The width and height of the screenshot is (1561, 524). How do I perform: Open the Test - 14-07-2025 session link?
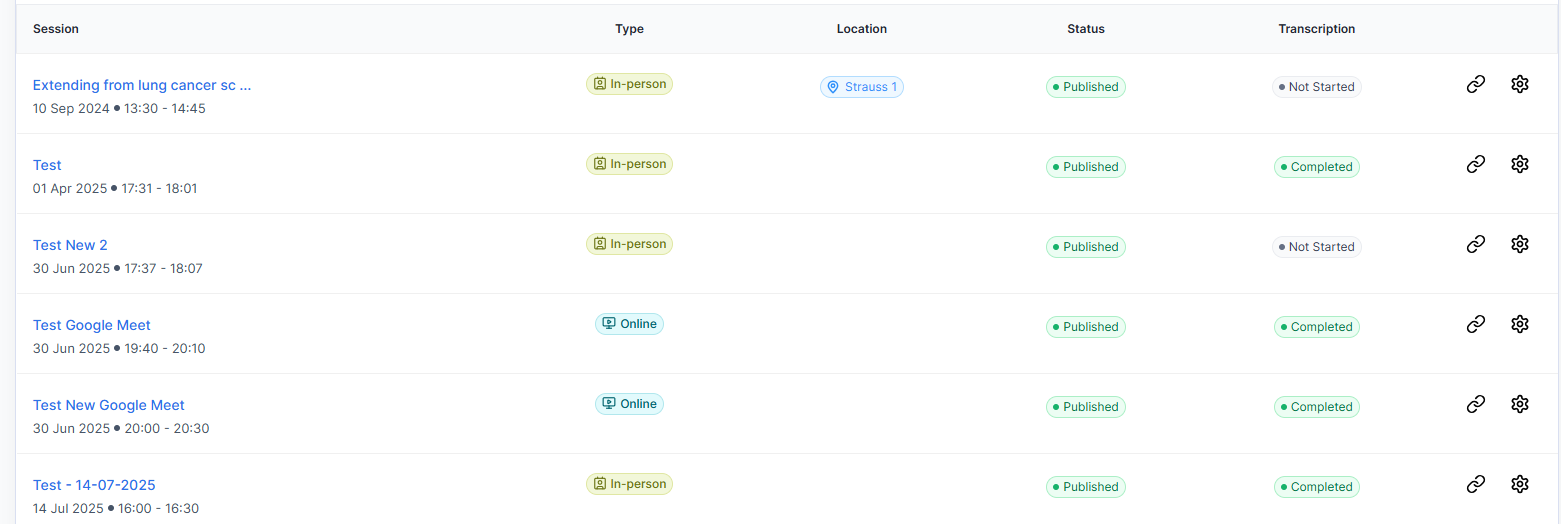(94, 485)
